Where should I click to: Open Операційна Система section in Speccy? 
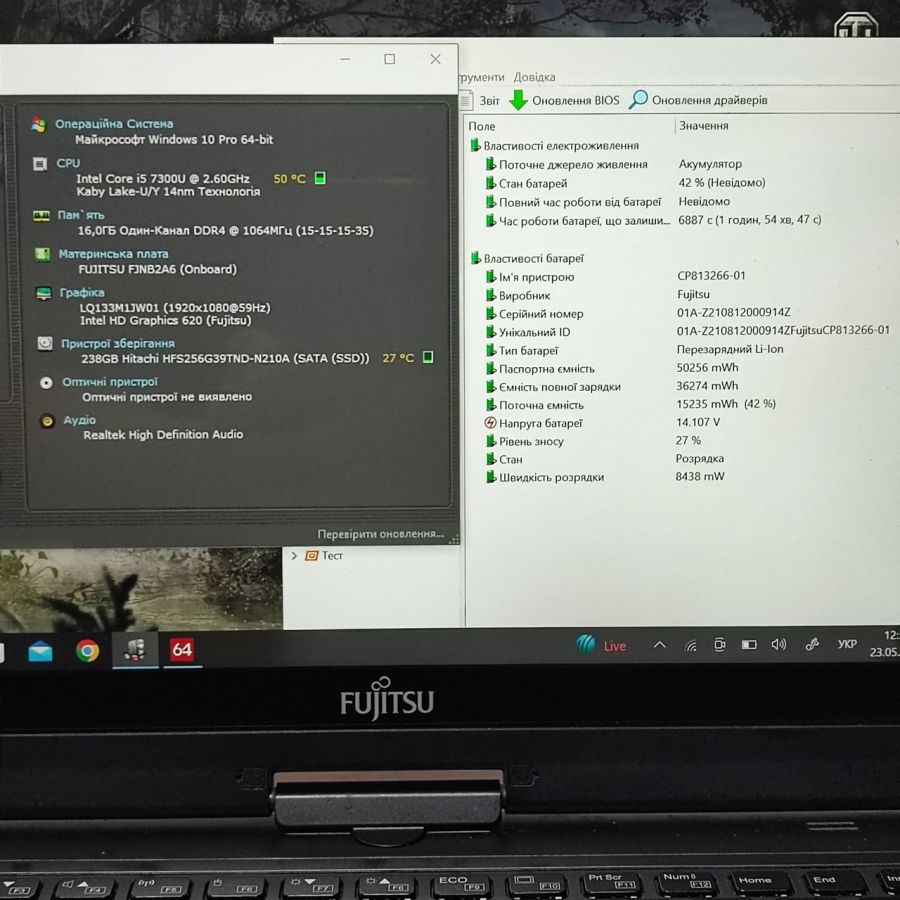114,123
